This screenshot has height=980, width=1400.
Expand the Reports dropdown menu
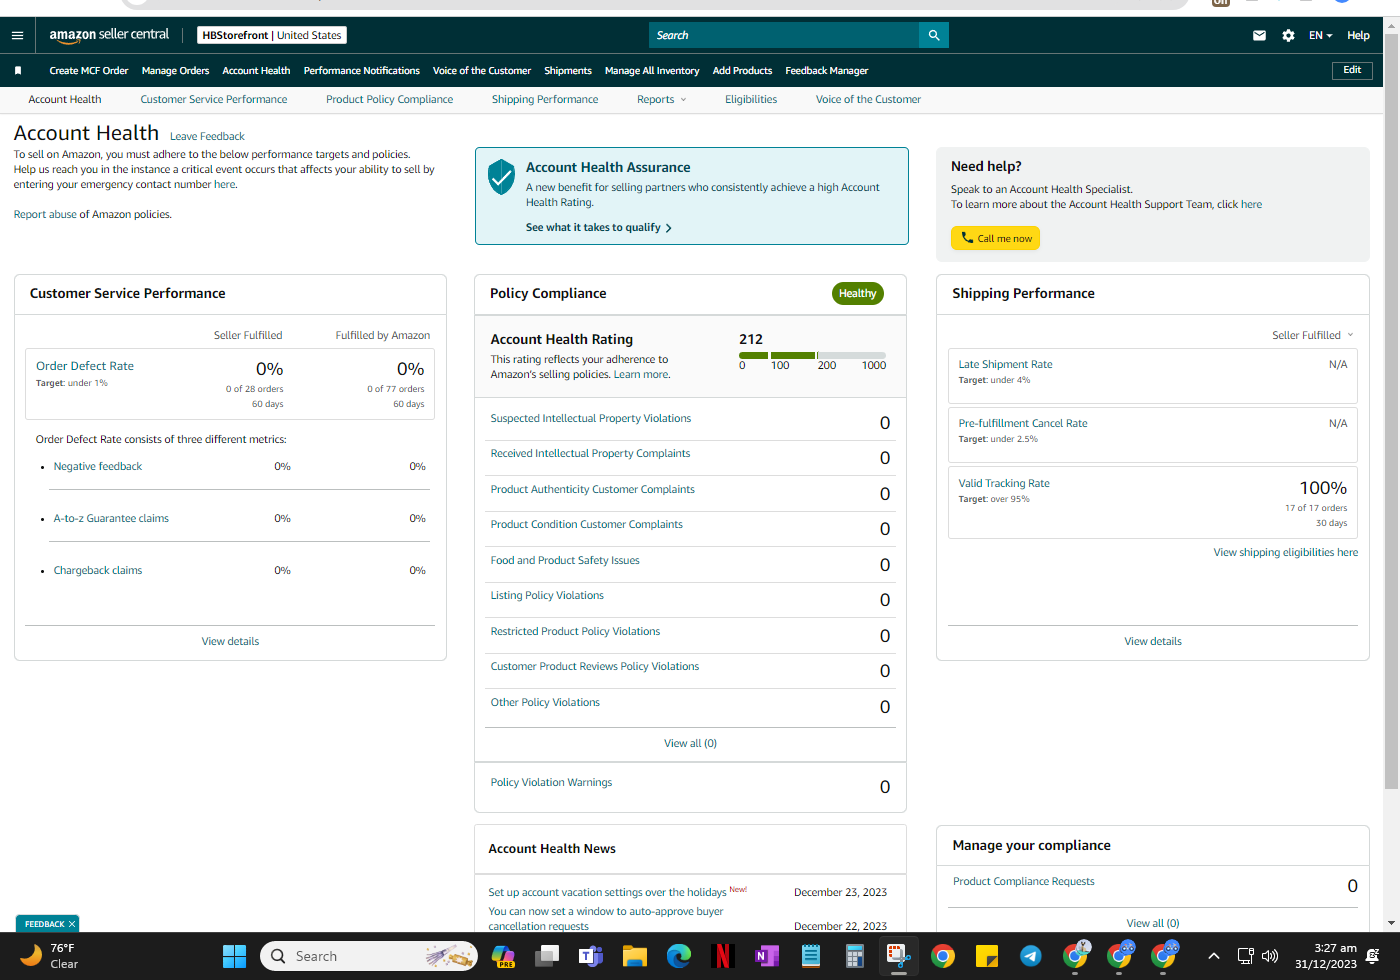tap(662, 99)
